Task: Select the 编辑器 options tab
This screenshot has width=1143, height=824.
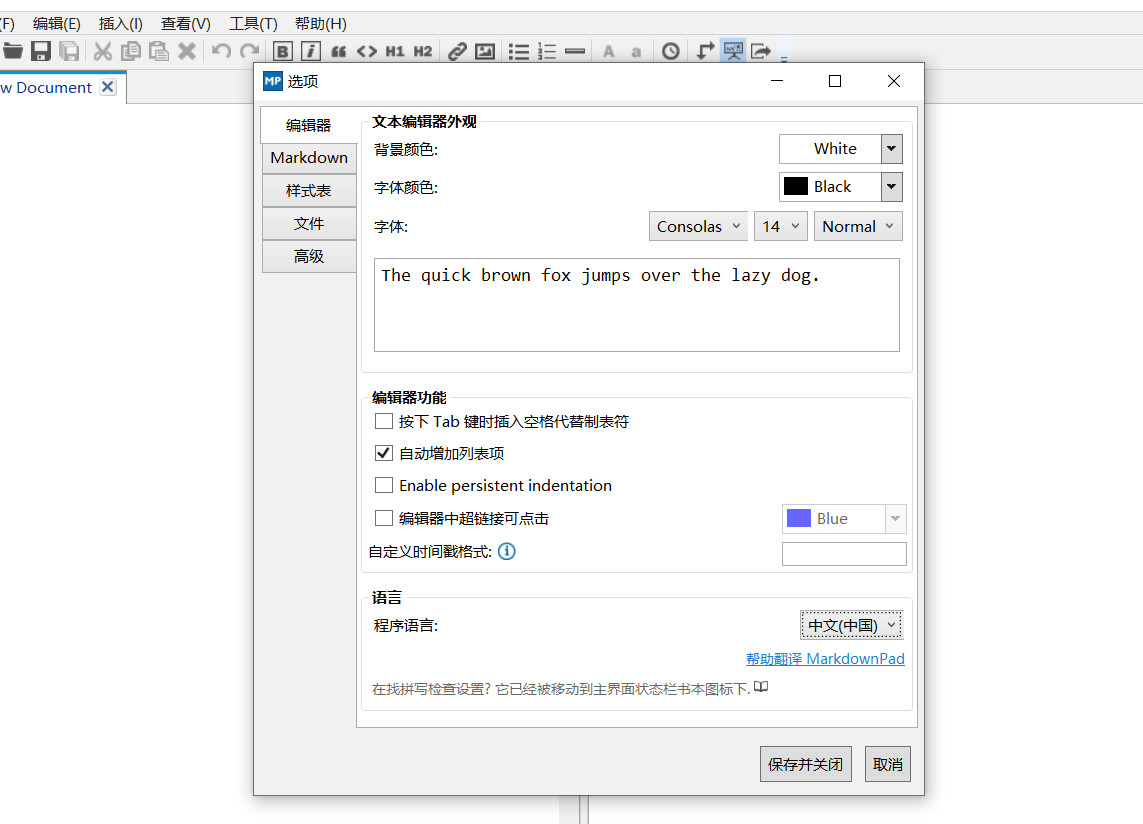Action: point(308,125)
